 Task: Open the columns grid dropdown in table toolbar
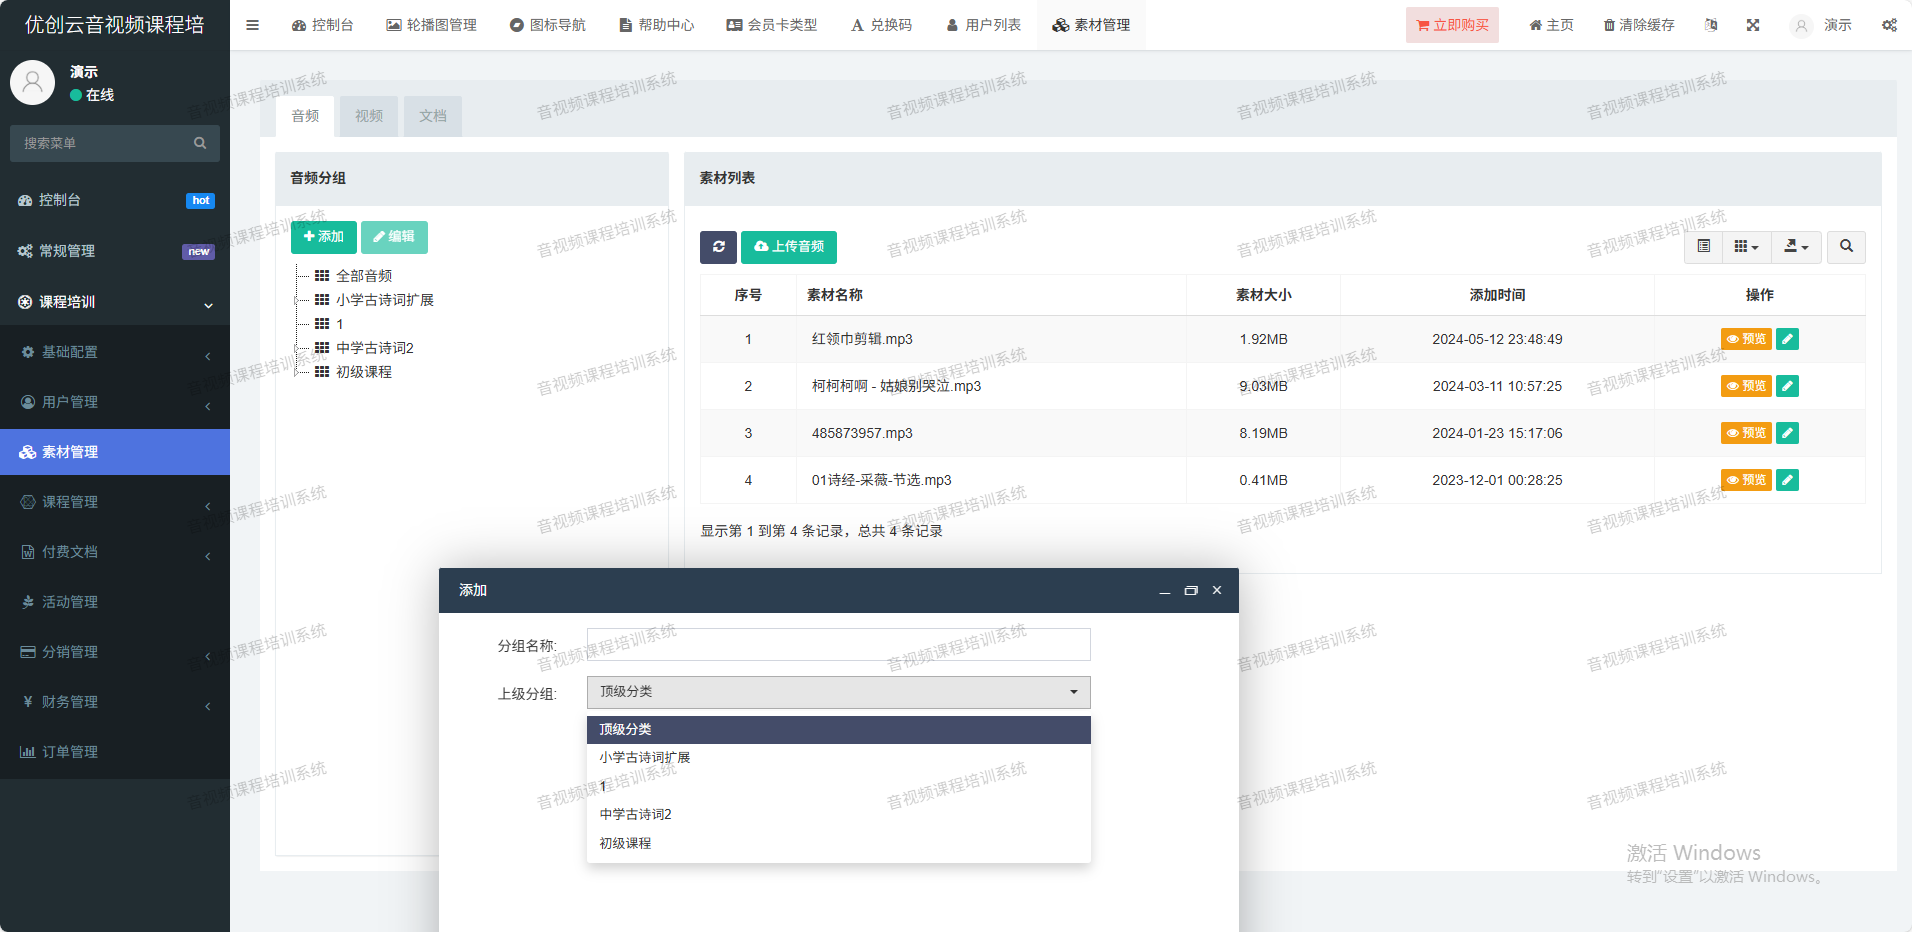[x=1746, y=247]
